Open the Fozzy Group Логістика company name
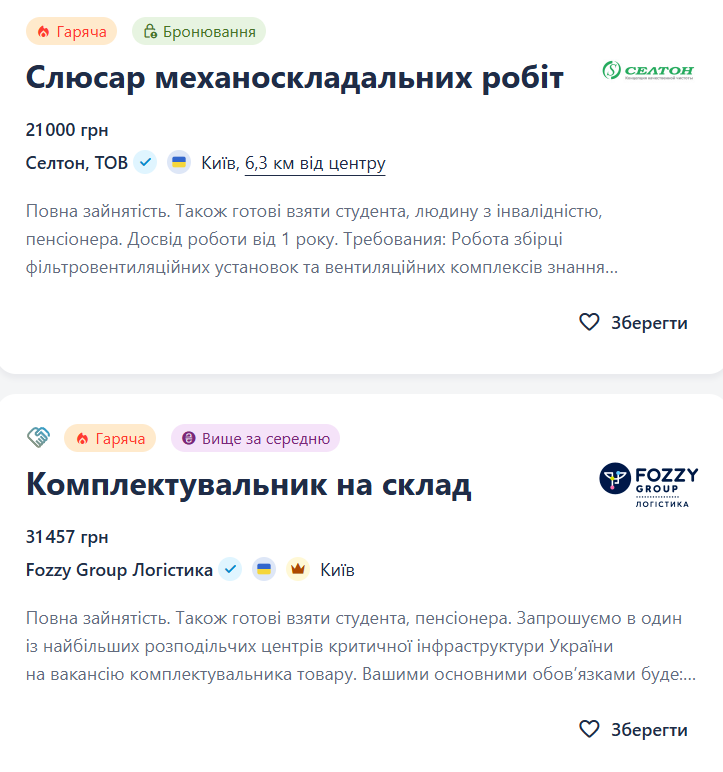The height and width of the screenshot is (772, 723). pos(119,570)
